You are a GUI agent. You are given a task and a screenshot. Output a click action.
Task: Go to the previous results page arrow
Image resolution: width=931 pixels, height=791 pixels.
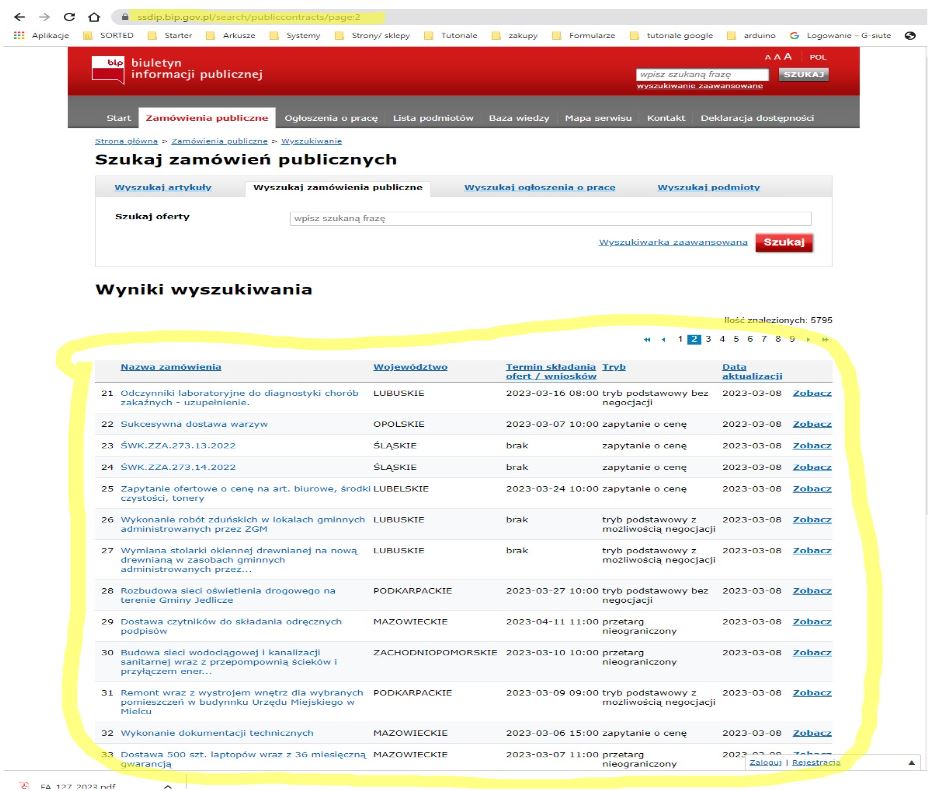(663, 340)
